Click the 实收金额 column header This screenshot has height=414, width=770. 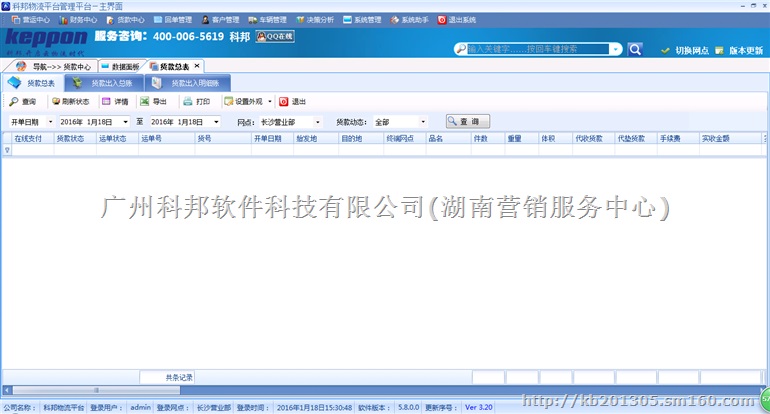731,138
